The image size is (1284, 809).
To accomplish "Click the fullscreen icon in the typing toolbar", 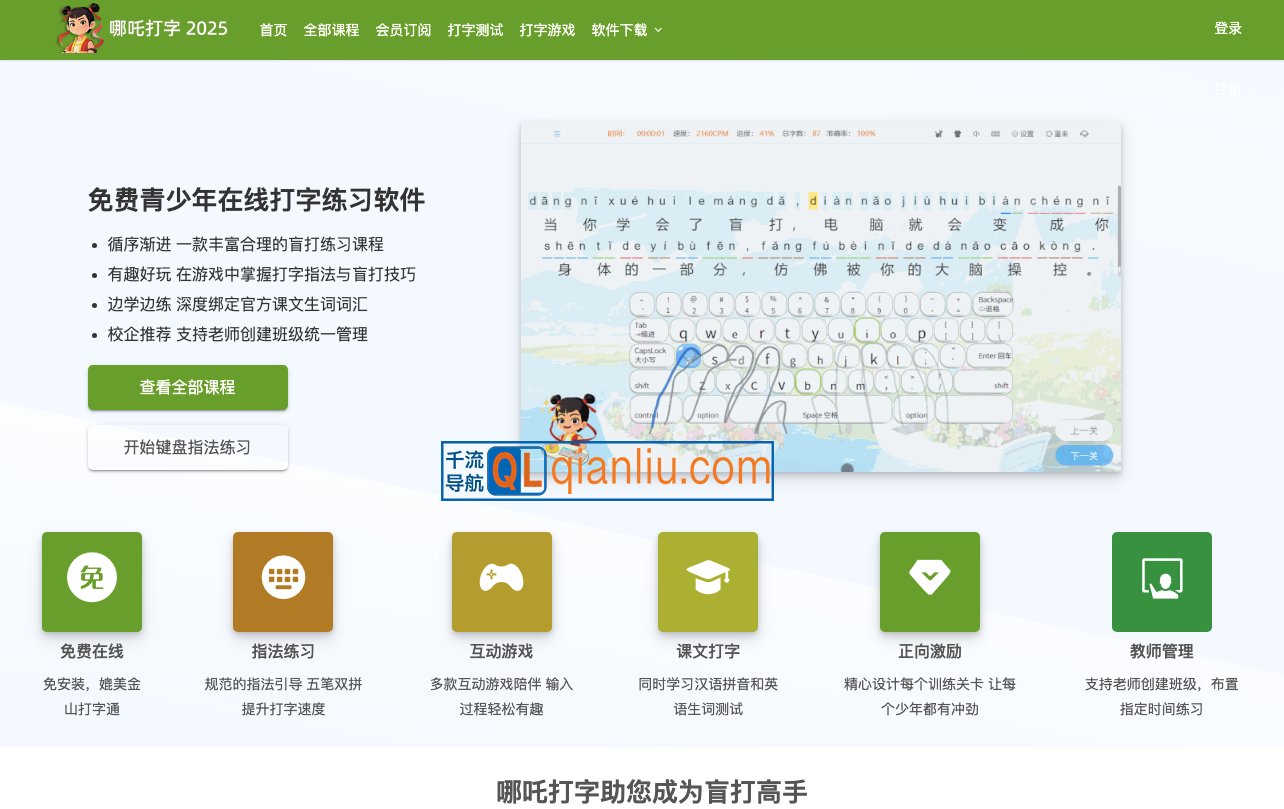I will [1084, 133].
